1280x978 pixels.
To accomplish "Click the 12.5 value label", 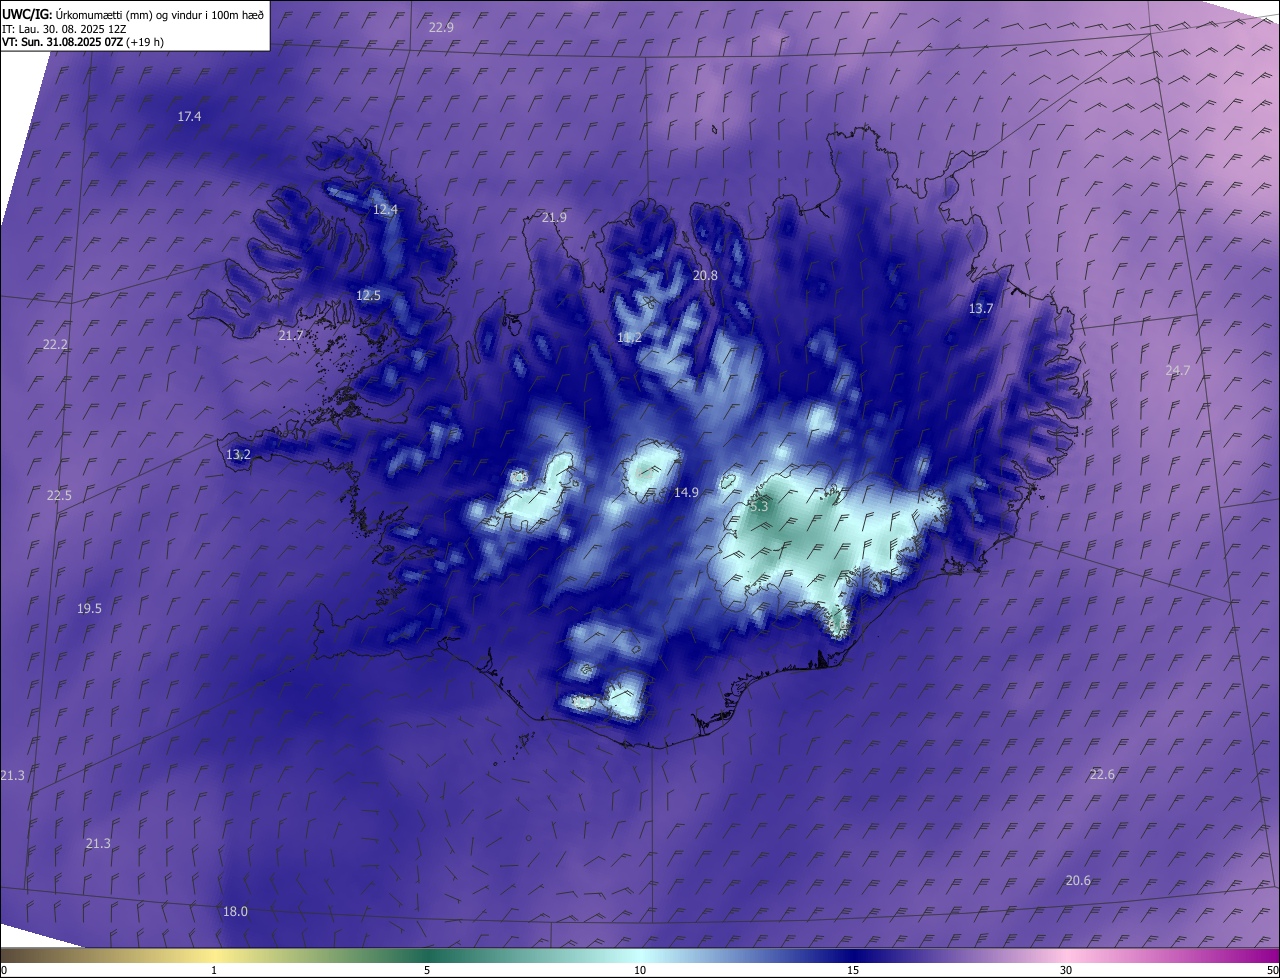I will click(x=369, y=296).
